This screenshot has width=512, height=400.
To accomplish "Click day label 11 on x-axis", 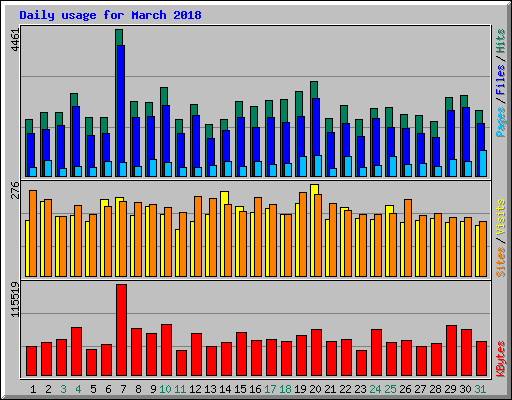I will (x=180, y=389).
